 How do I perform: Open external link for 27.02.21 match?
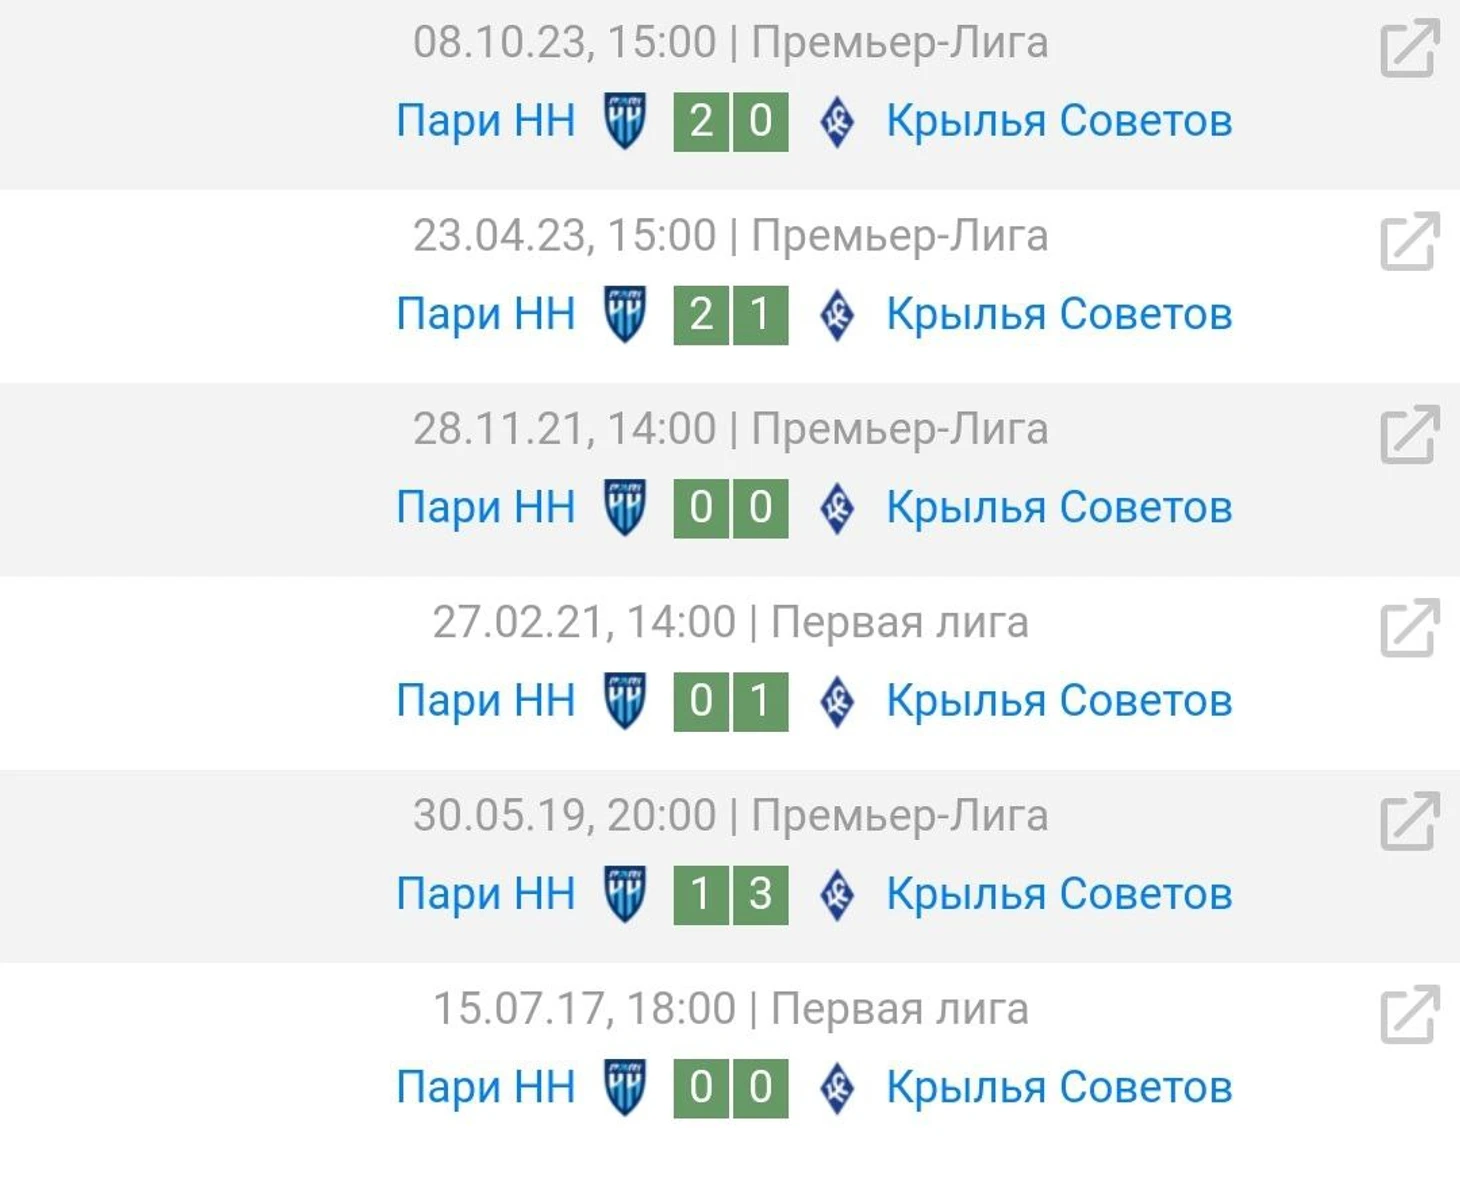tap(1410, 627)
